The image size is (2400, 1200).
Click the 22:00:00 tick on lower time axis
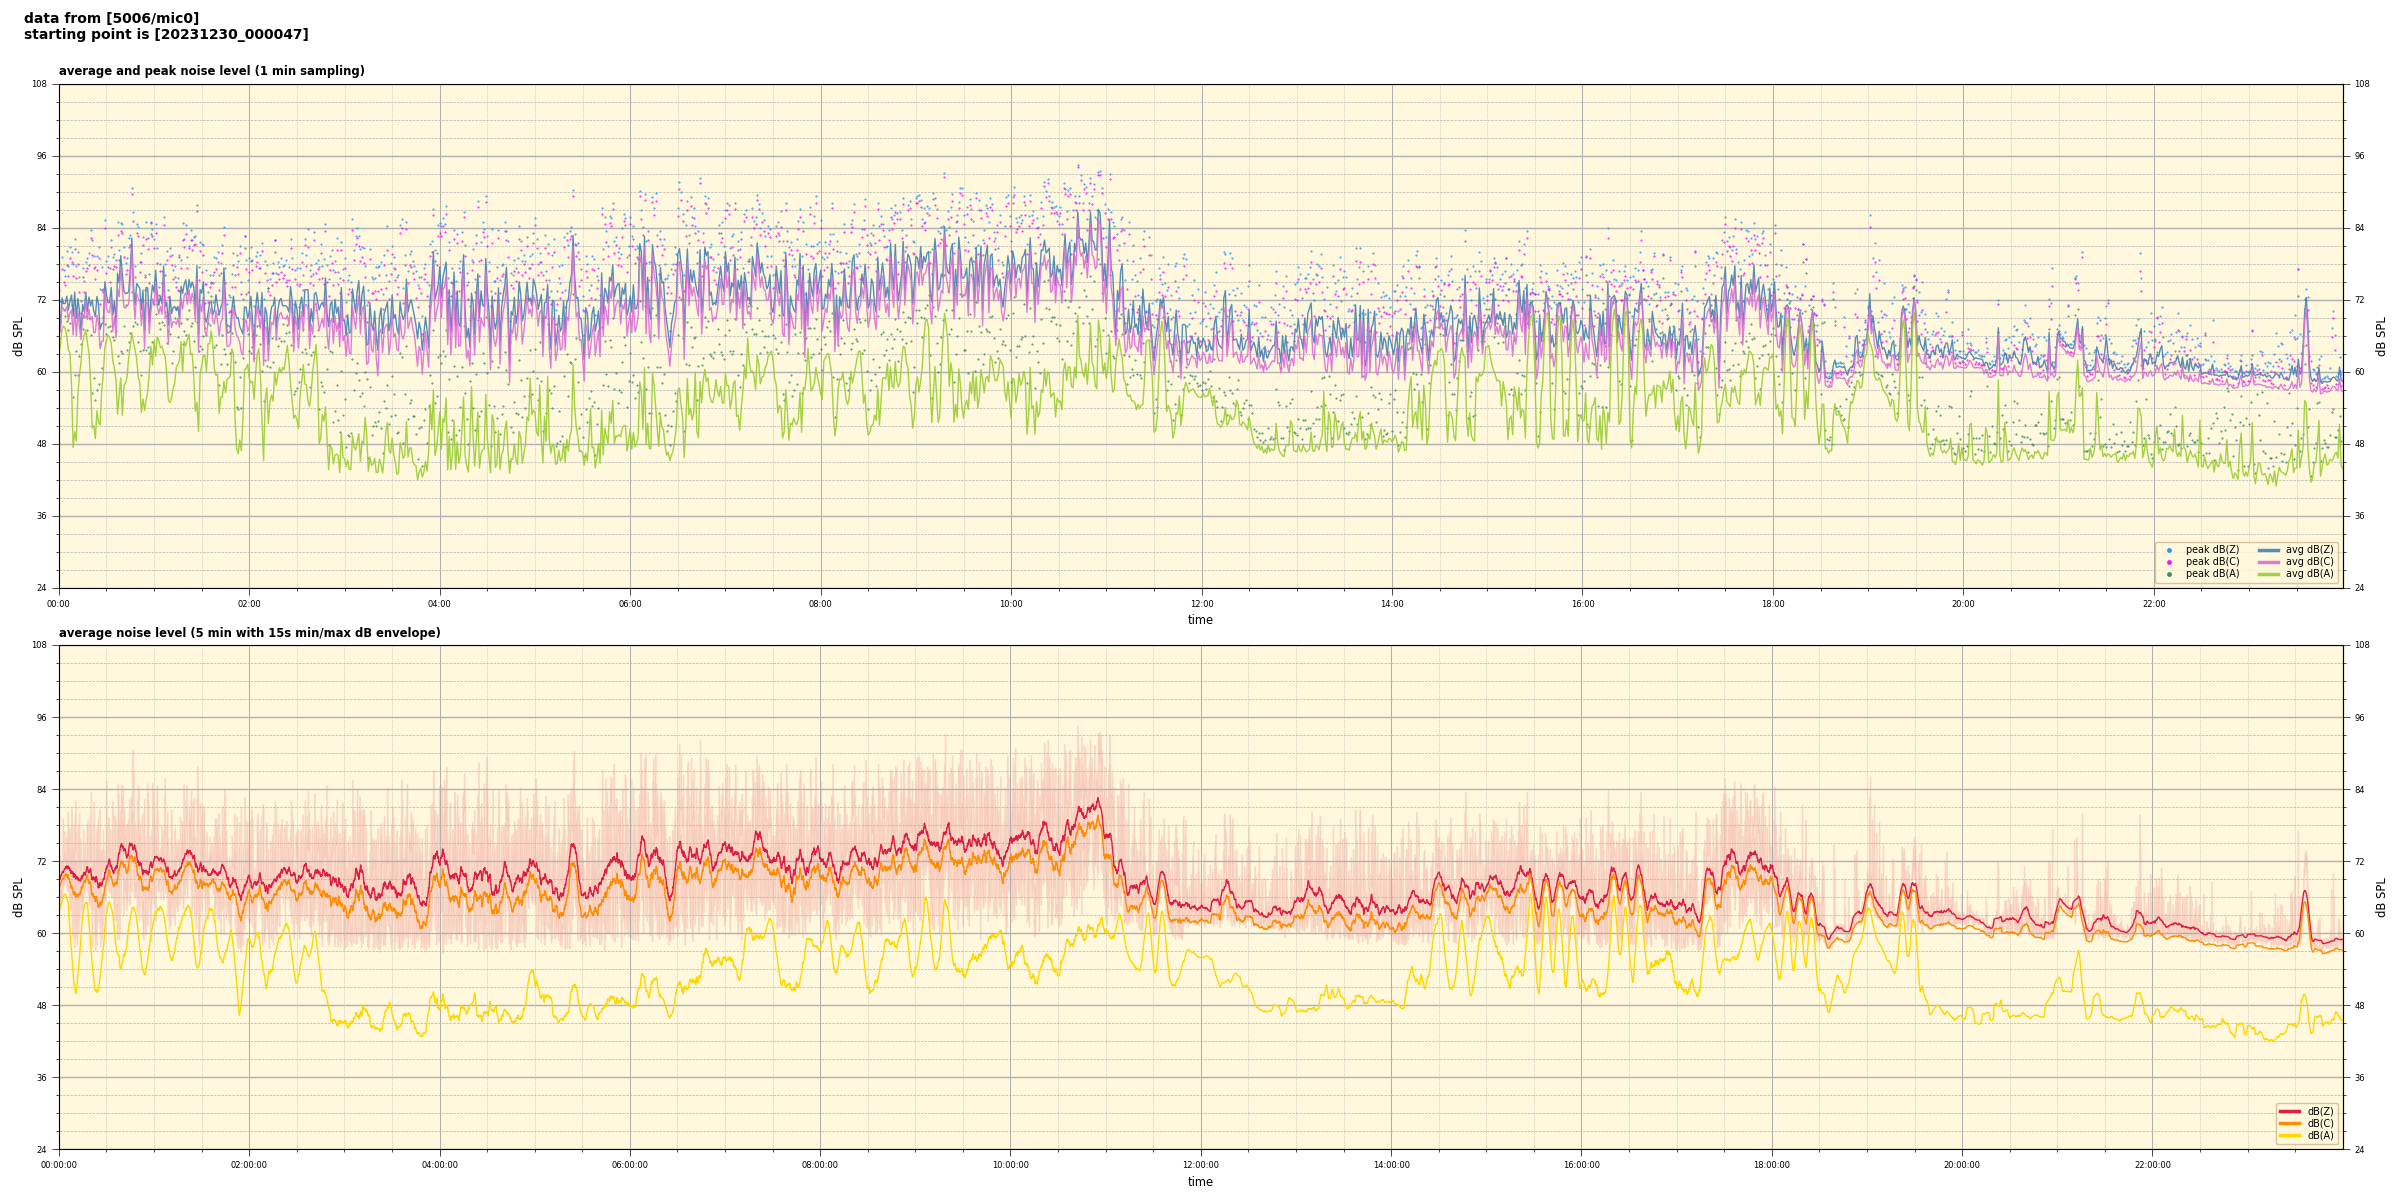tap(2153, 1165)
